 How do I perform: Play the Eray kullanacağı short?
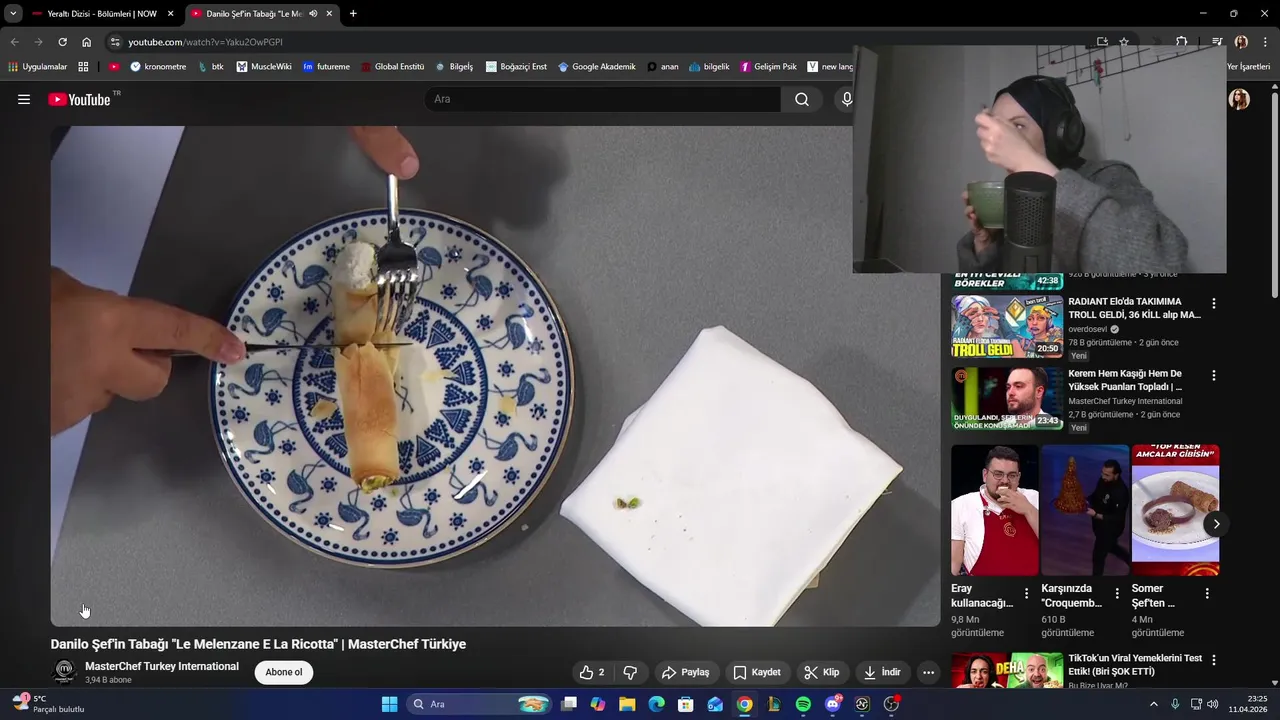point(995,510)
